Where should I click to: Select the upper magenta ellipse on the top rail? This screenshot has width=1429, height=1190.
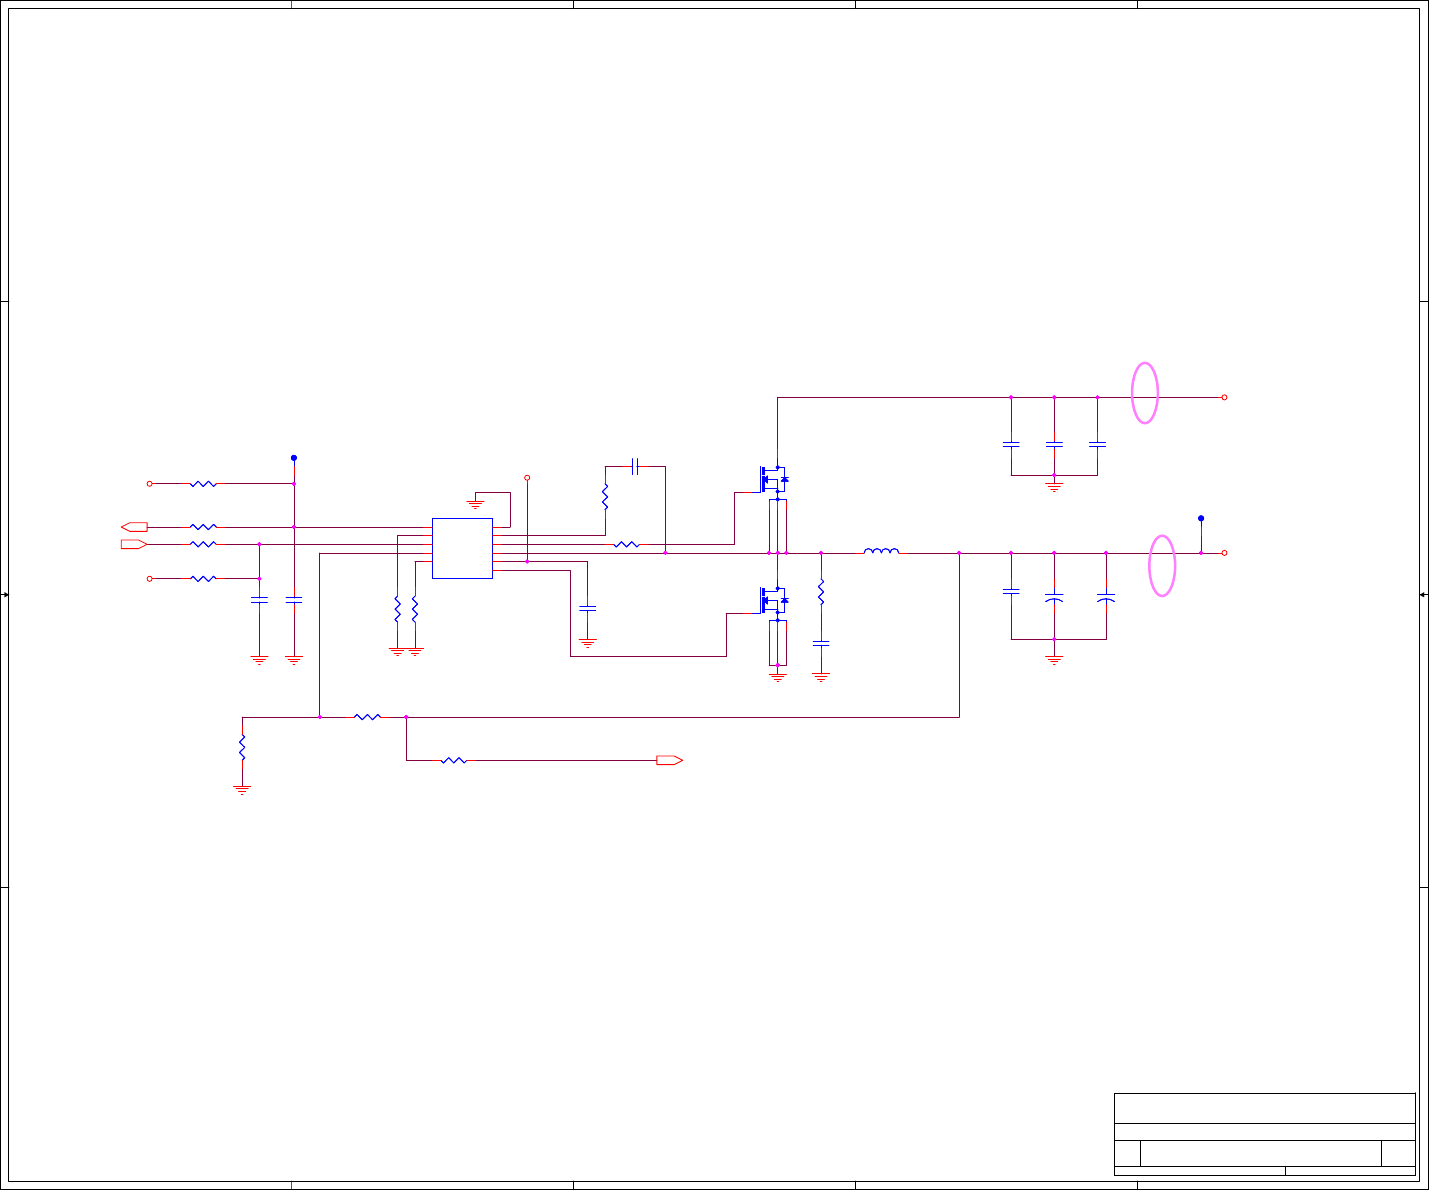(x=1145, y=393)
